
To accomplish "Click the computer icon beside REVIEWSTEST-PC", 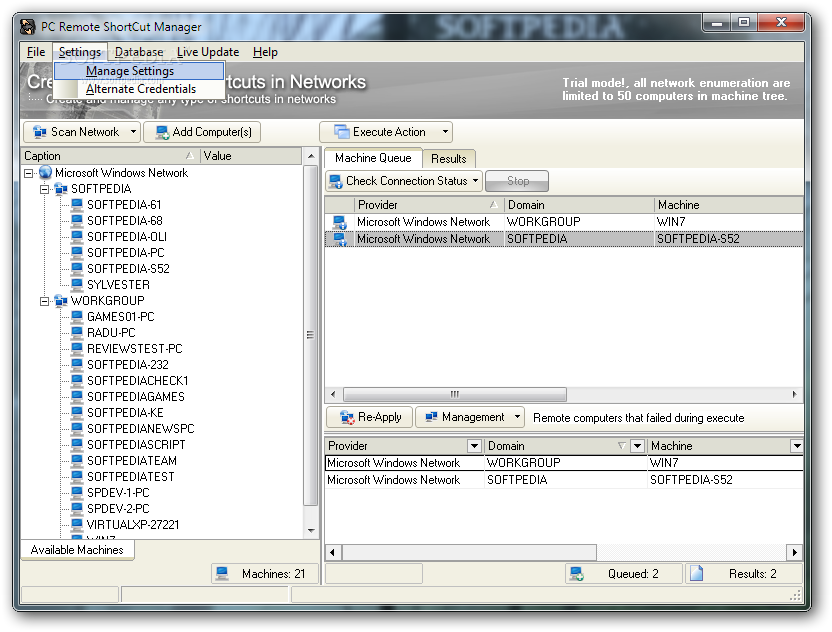I will coord(77,348).
